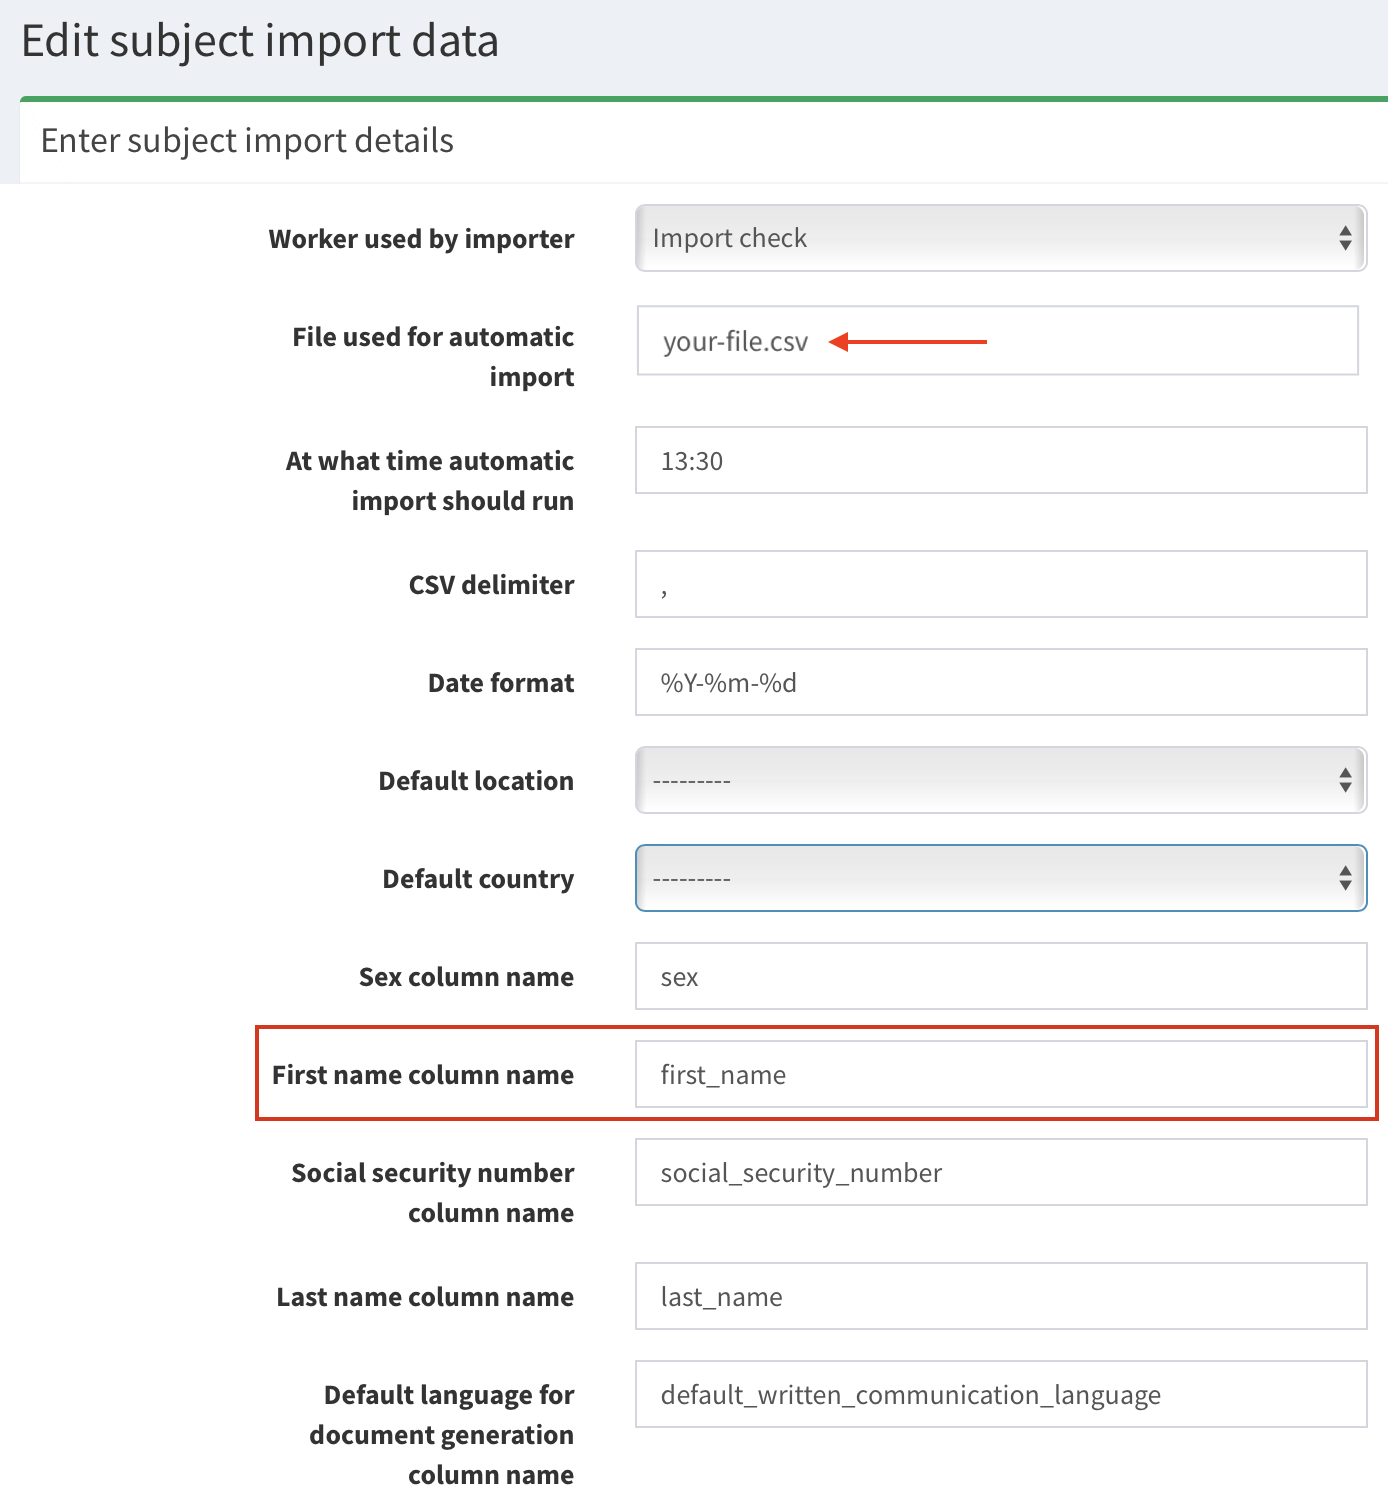Focus the default_written_communication_language field
The width and height of the screenshot is (1388, 1492).
(1000, 1394)
